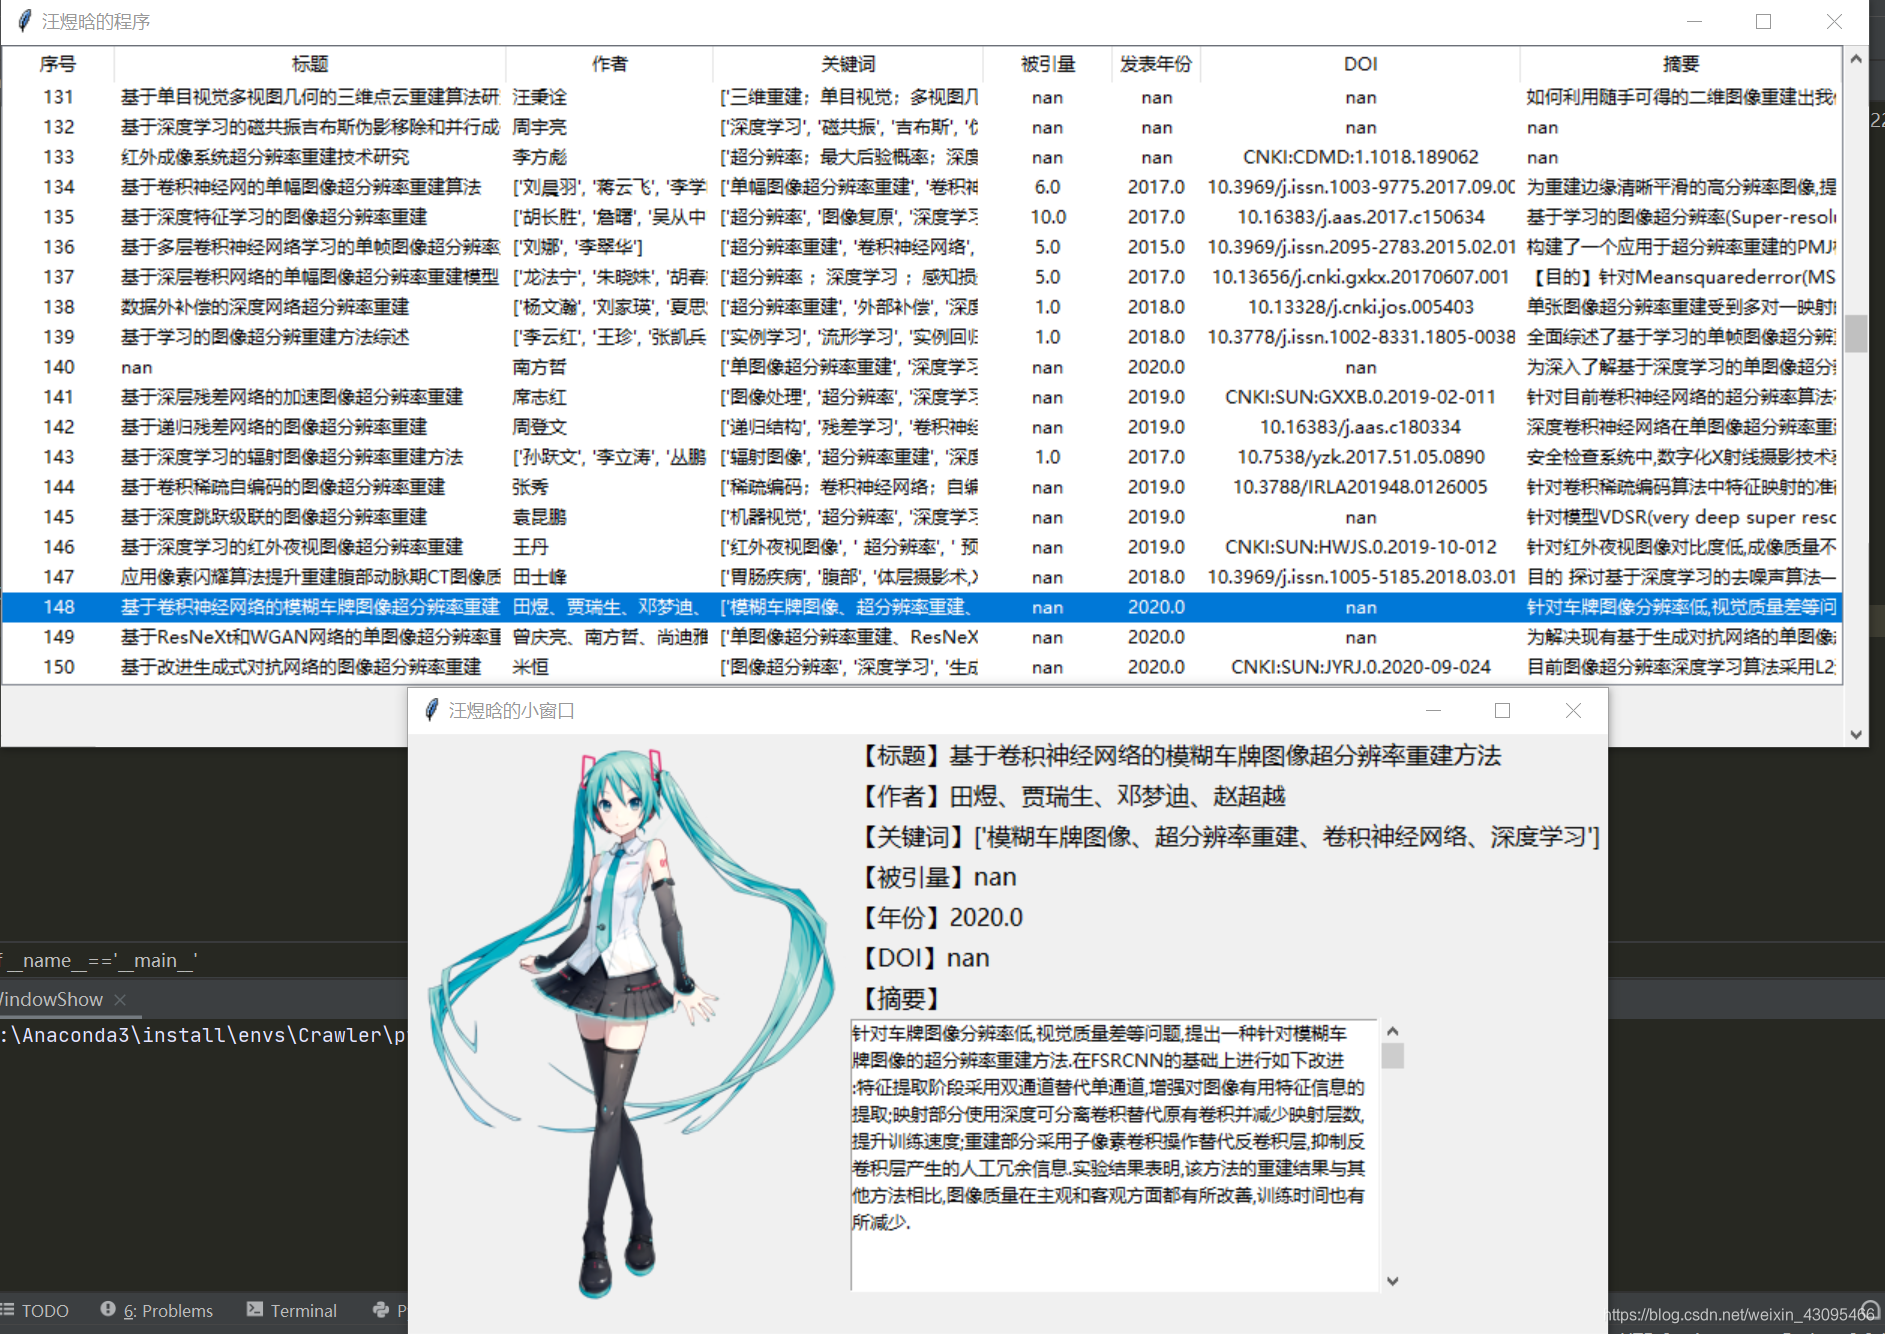
Task: Sort by the 序号 column header
Action: tap(58, 64)
